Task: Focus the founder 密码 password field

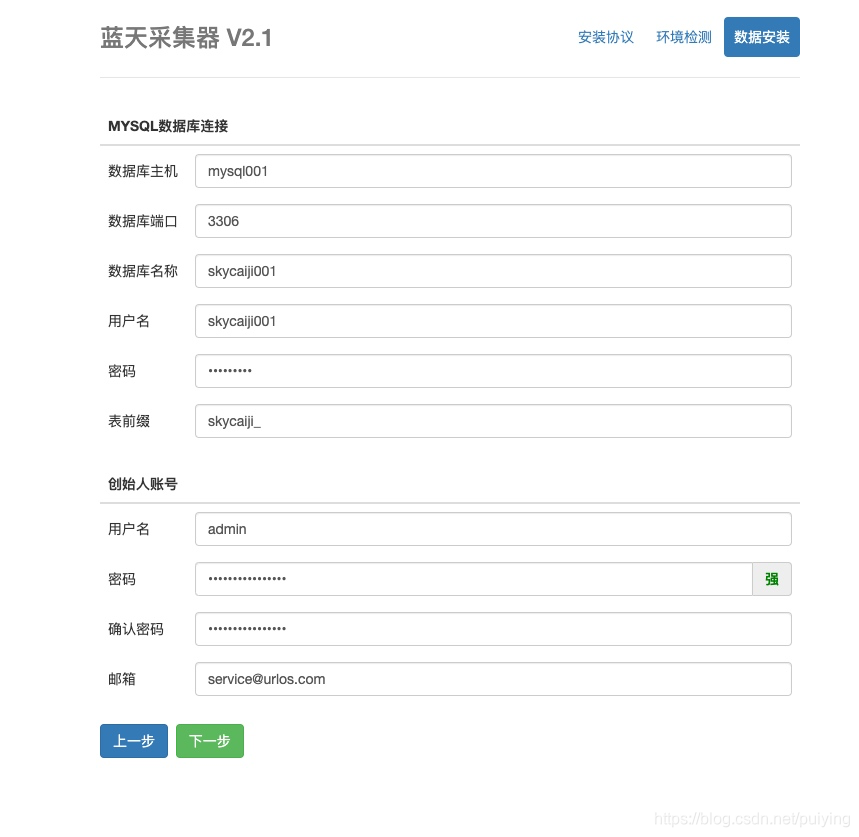Action: pos(474,579)
